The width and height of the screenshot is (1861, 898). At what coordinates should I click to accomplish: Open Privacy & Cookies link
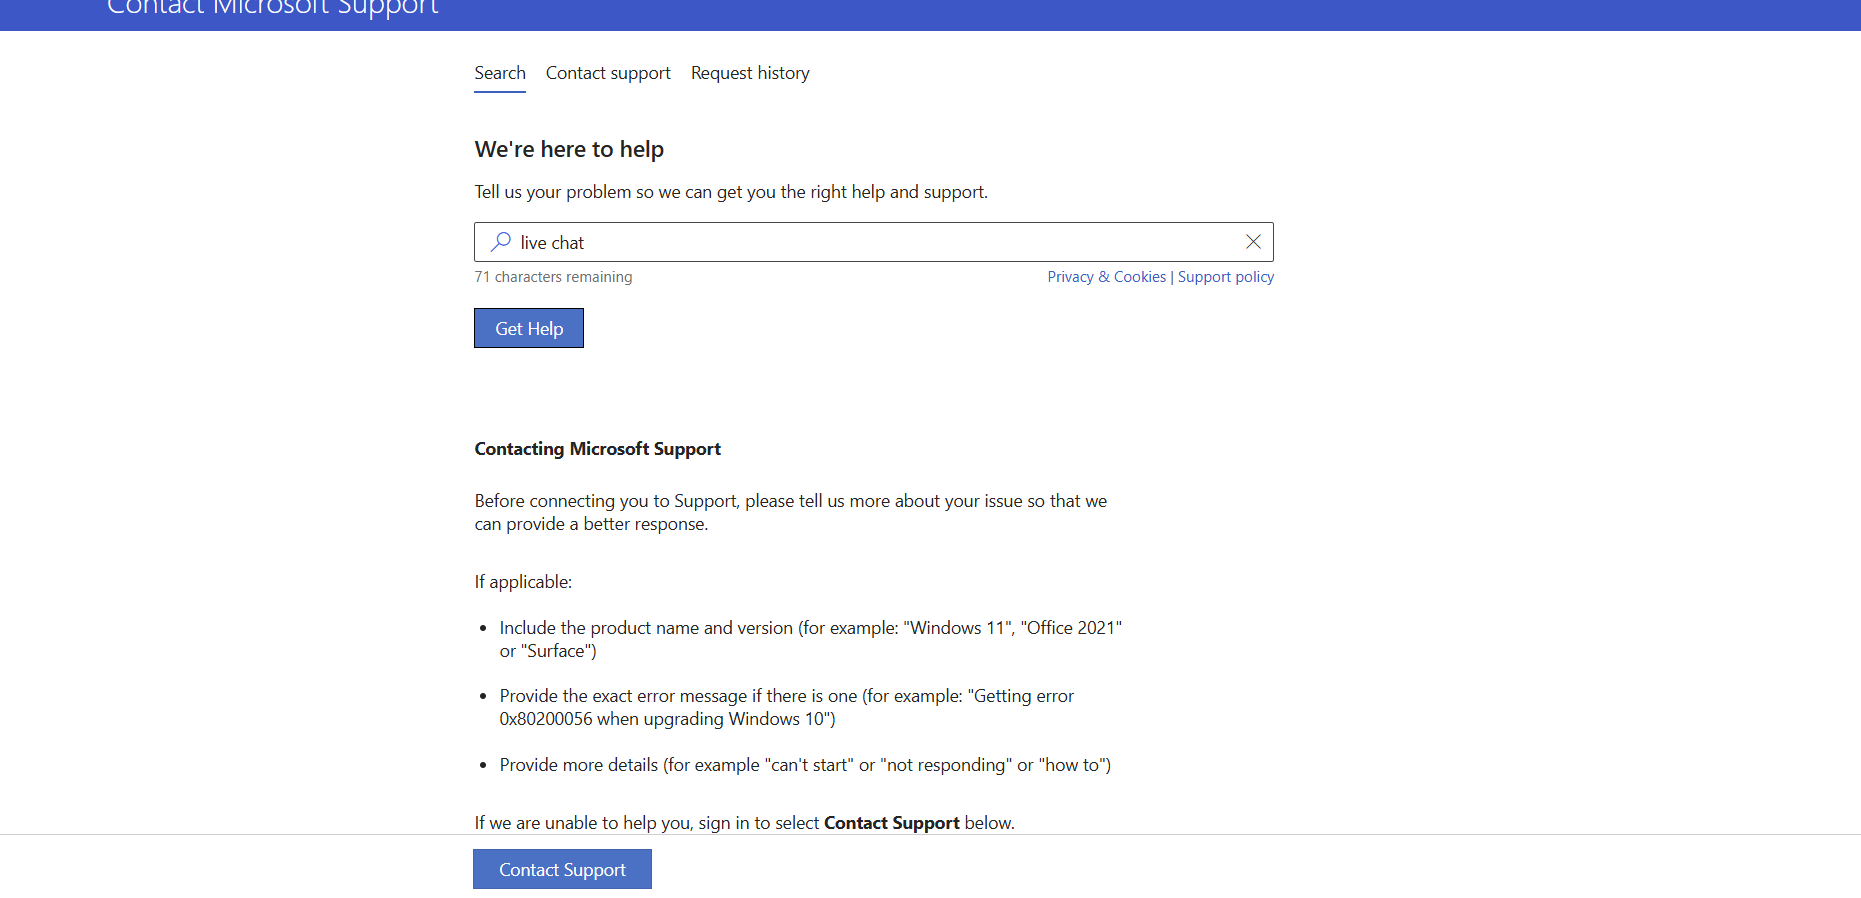(x=1107, y=277)
